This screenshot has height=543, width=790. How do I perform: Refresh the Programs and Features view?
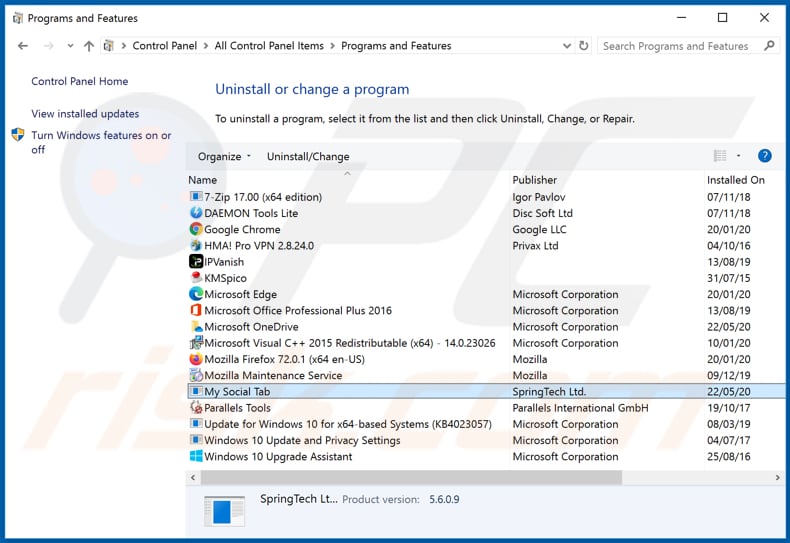(x=583, y=46)
